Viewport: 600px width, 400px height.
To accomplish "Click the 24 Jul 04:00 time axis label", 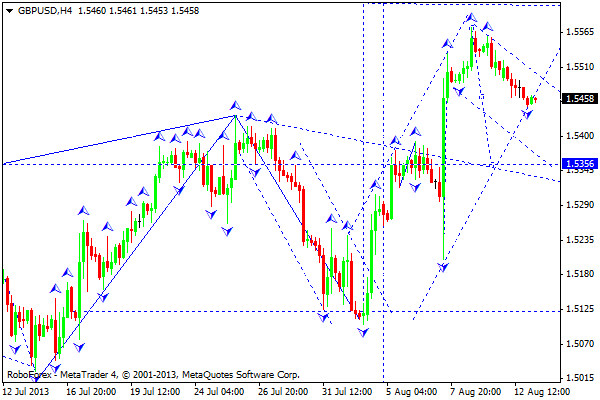I will (x=220, y=392).
